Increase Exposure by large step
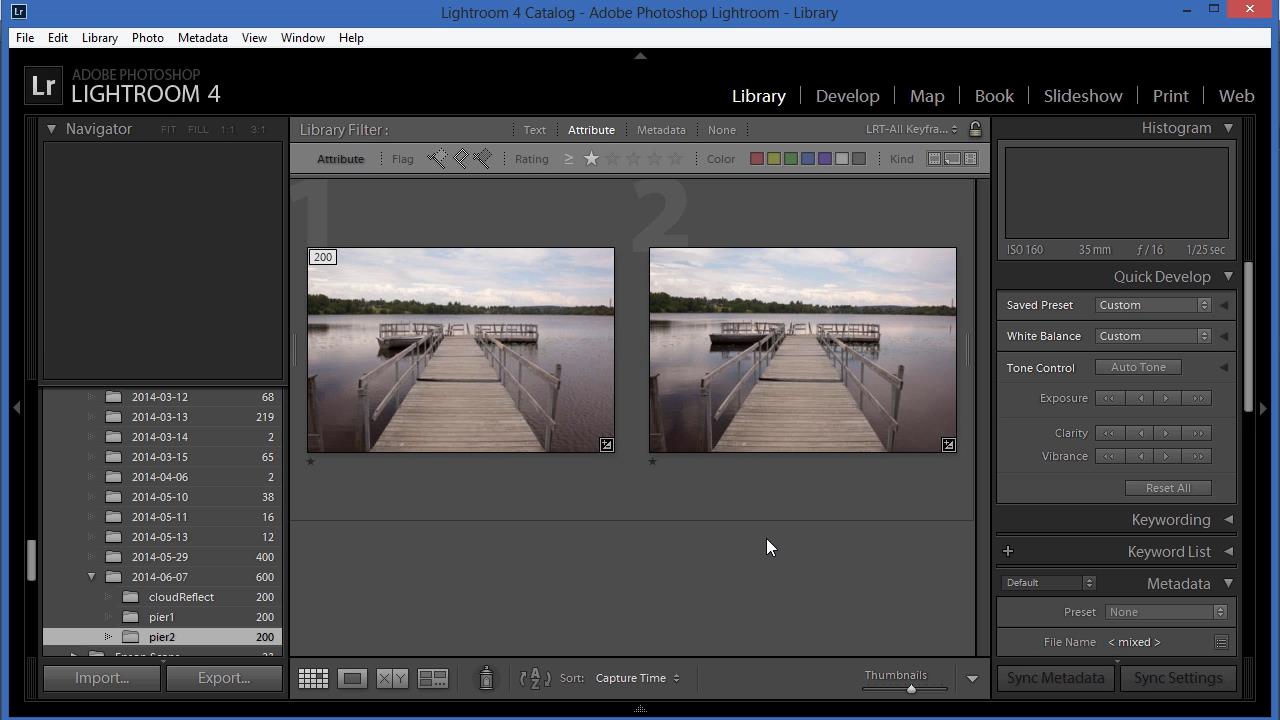This screenshot has height=720, width=1280. (1198, 398)
